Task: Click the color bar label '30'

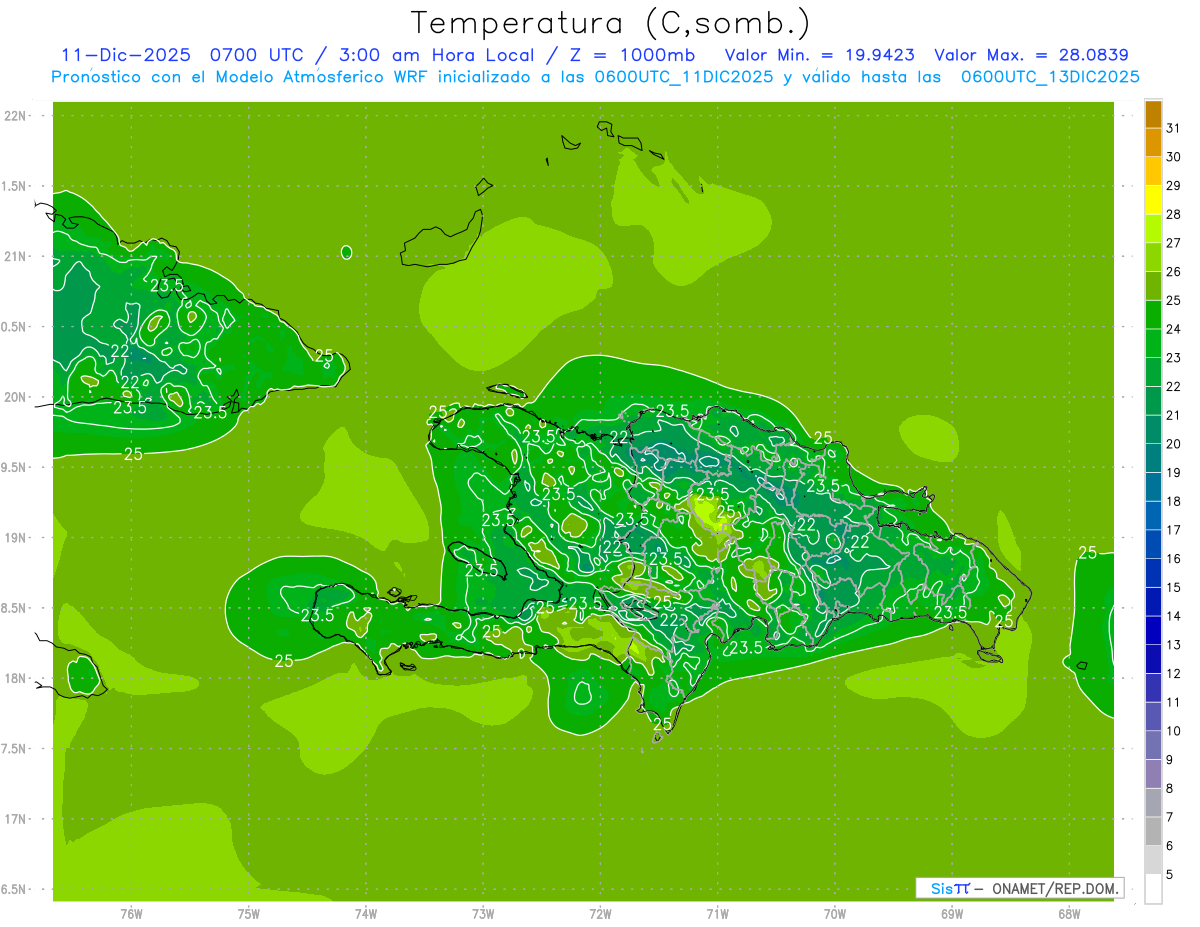Action: [1174, 157]
